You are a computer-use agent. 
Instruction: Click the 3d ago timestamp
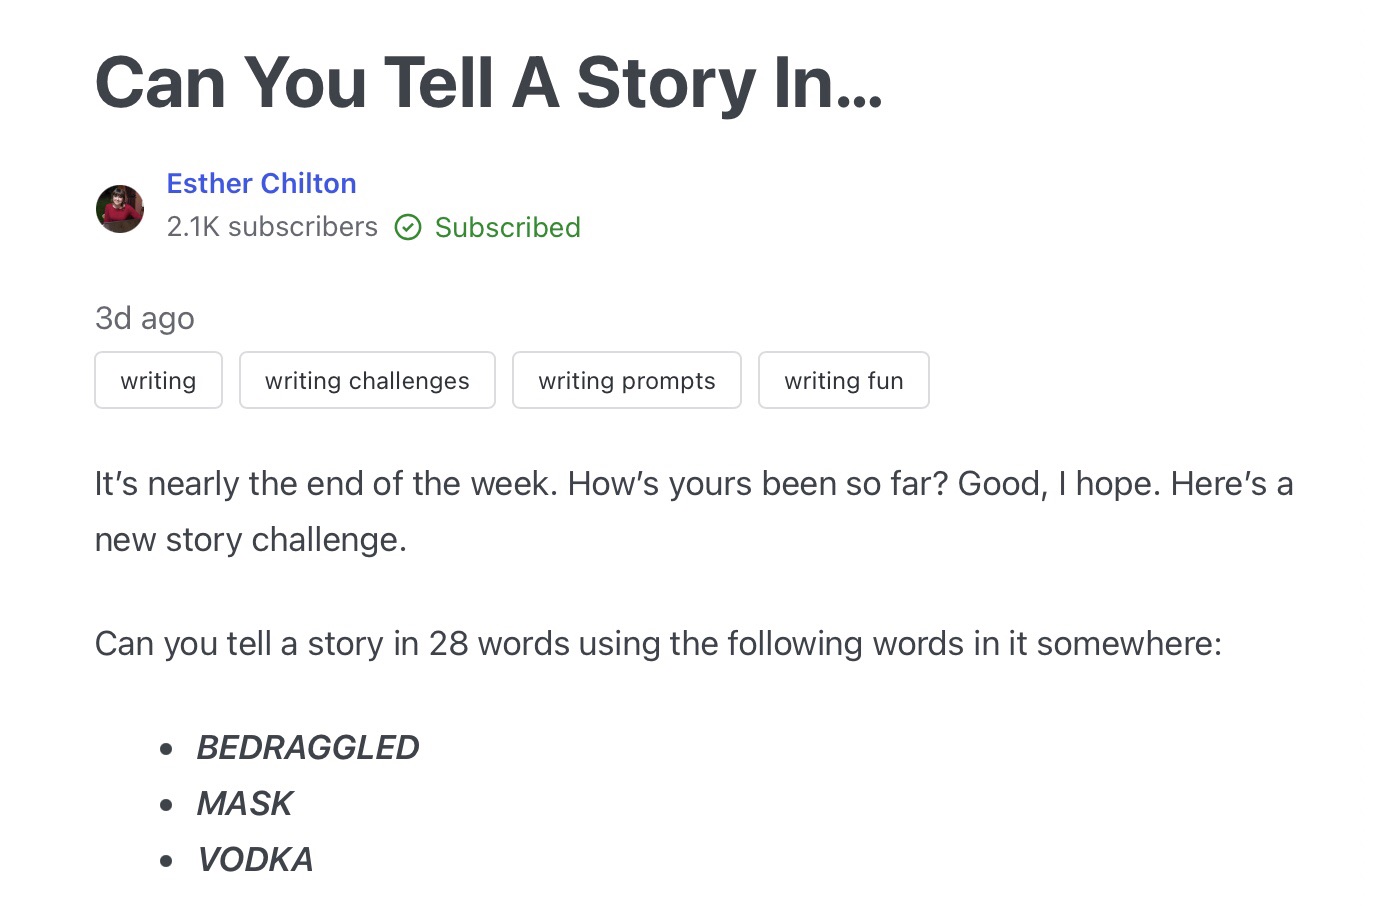click(144, 318)
